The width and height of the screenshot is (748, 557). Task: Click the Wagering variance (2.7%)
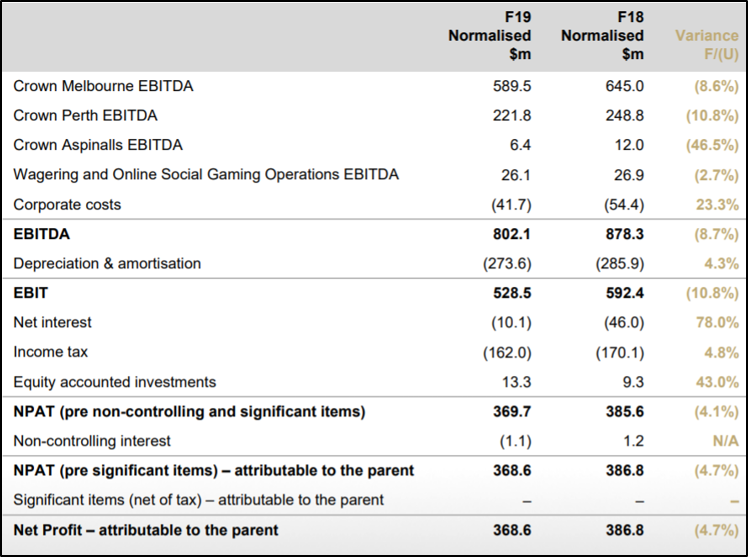tap(716, 175)
